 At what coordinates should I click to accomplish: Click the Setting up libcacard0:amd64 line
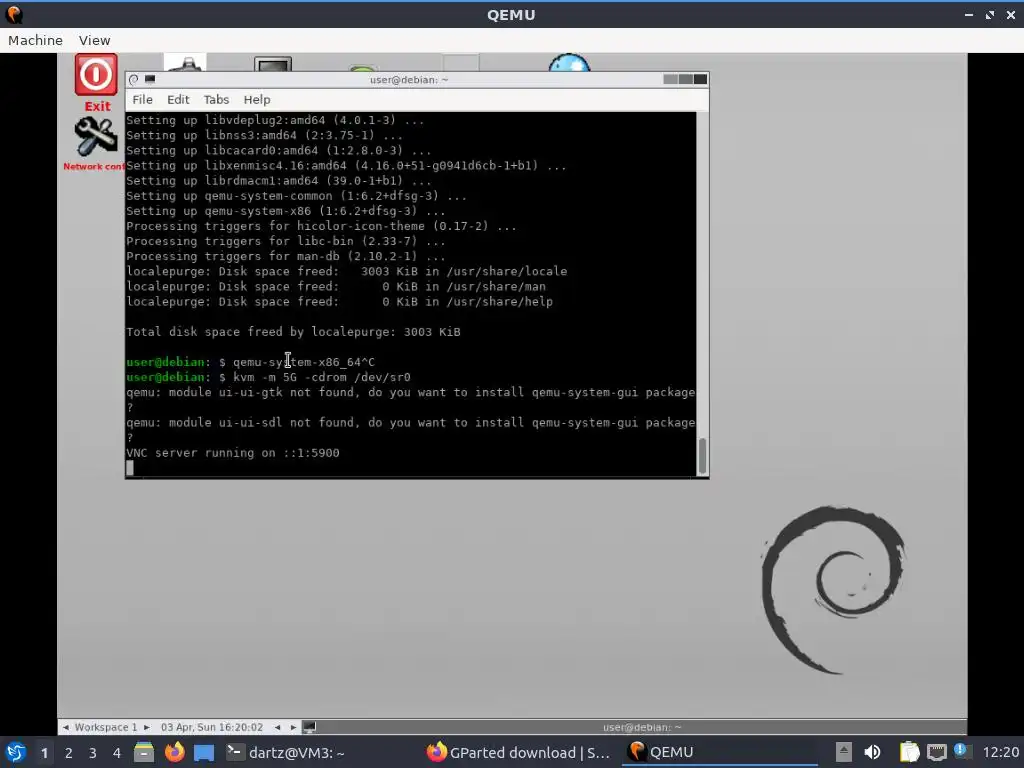[278, 150]
